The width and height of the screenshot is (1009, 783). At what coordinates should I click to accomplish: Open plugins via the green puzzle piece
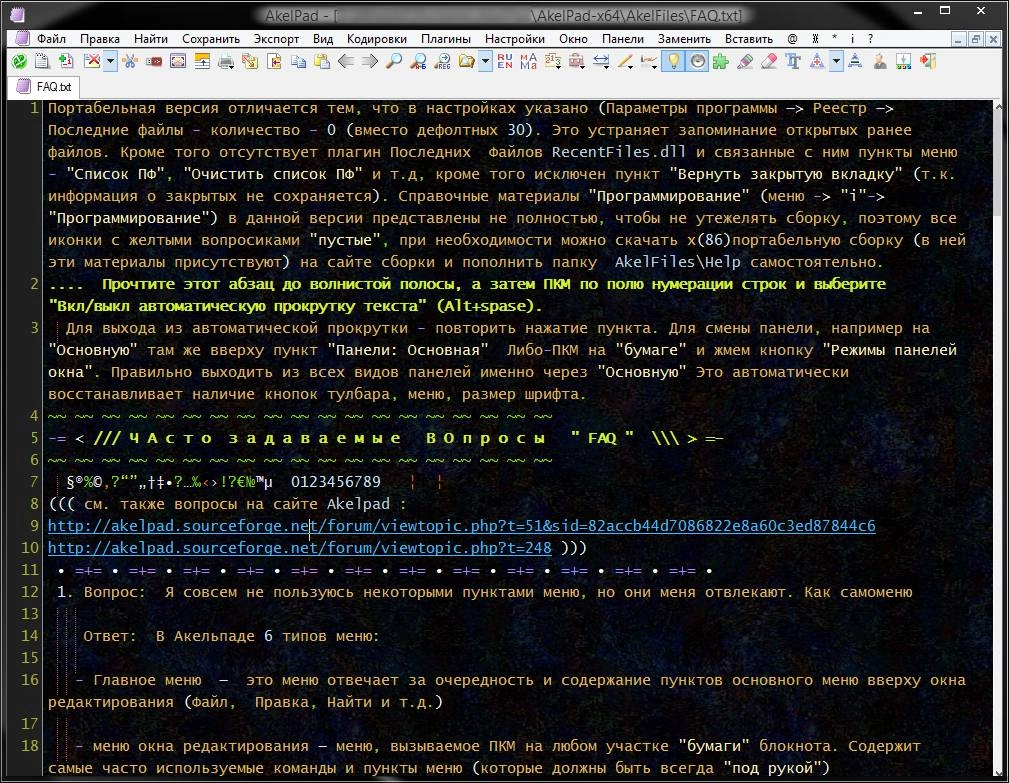[x=721, y=61]
